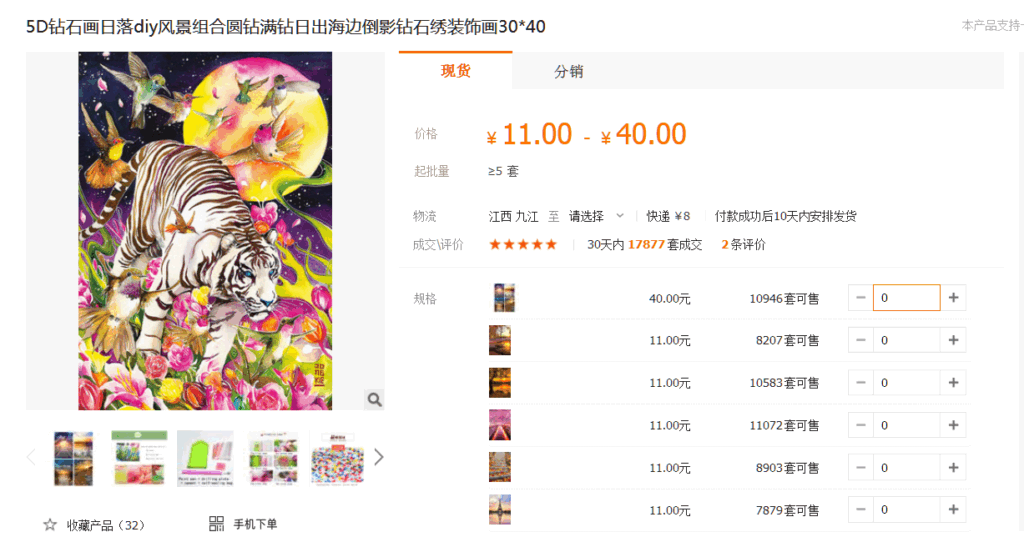1024x537 pixels.
Task: Go to next thumbnails with right arrow
Action: click(x=379, y=457)
